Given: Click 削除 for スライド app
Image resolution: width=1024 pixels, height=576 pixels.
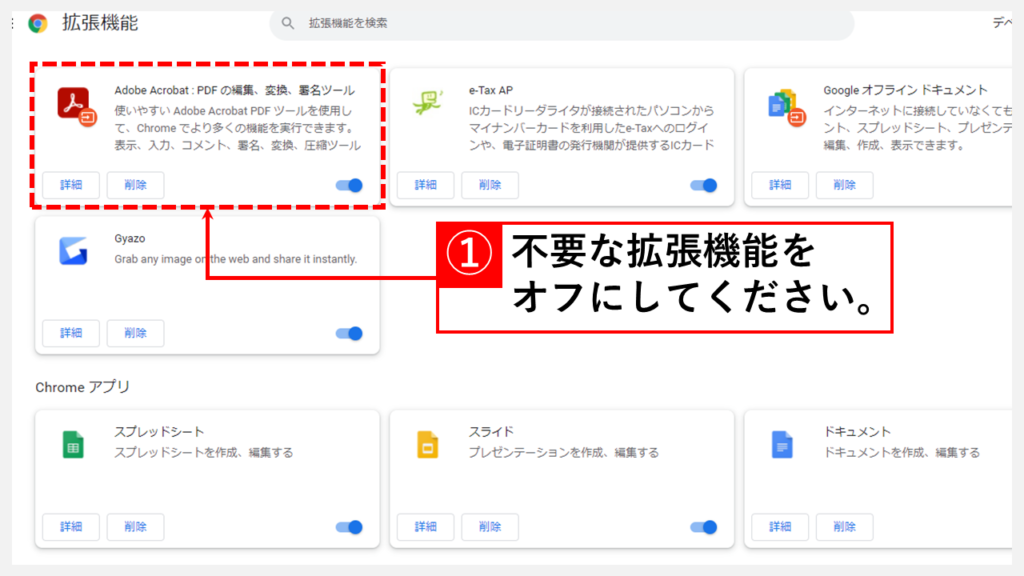Looking at the screenshot, I should coord(490,526).
